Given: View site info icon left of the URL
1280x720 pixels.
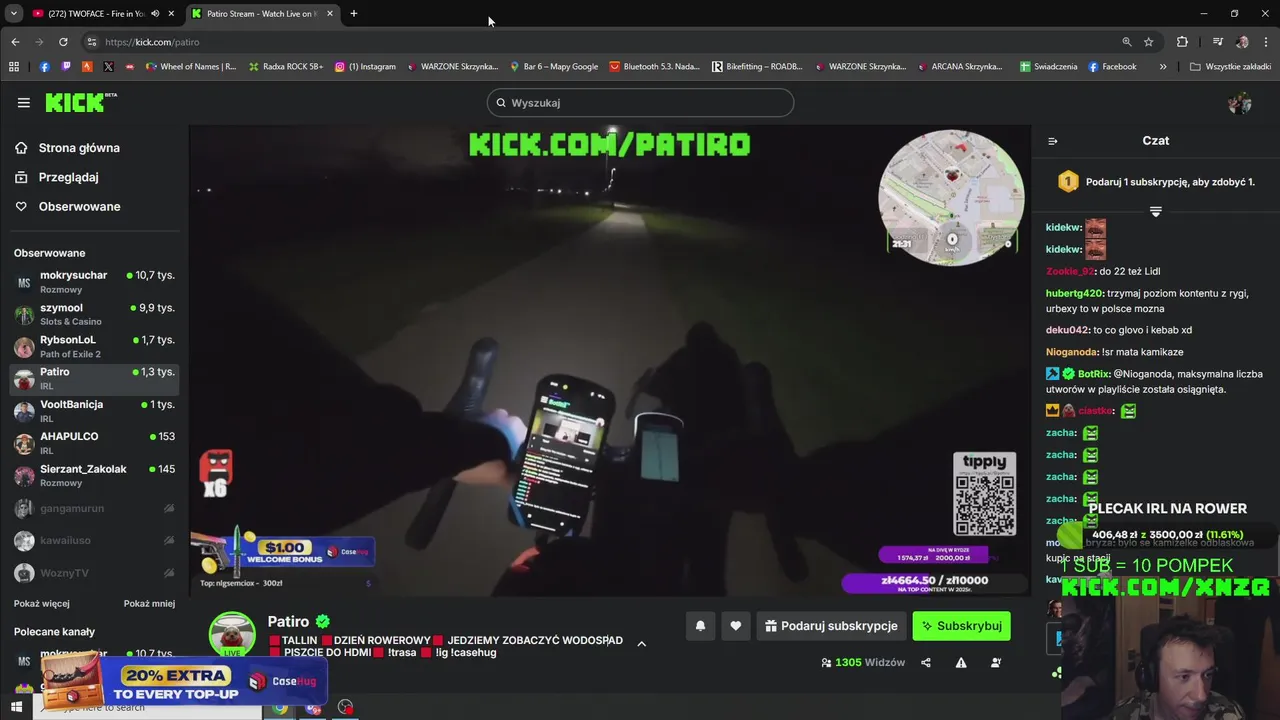Looking at the screenshot, I should pos(91,42).
